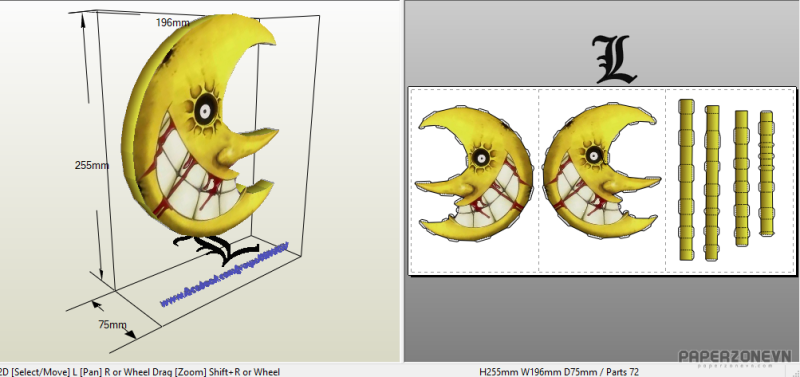The width and height of the screenshot is (800, 377).
Task: Click the PAPERZONEVN watermark logo
Action: 735,357
